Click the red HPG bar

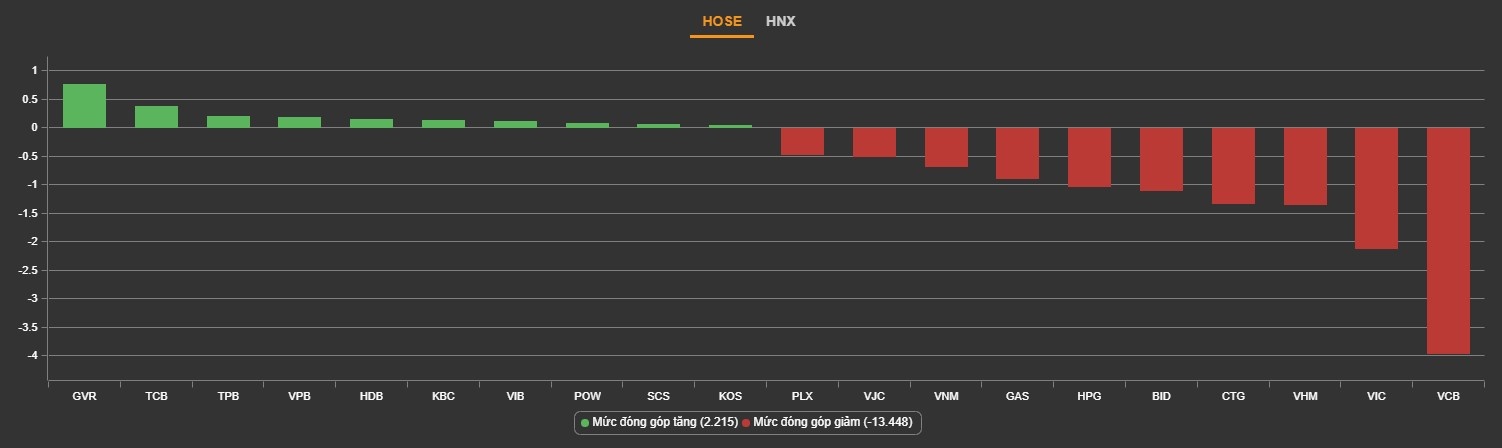pyautogui.click(x=1089, y=157)
